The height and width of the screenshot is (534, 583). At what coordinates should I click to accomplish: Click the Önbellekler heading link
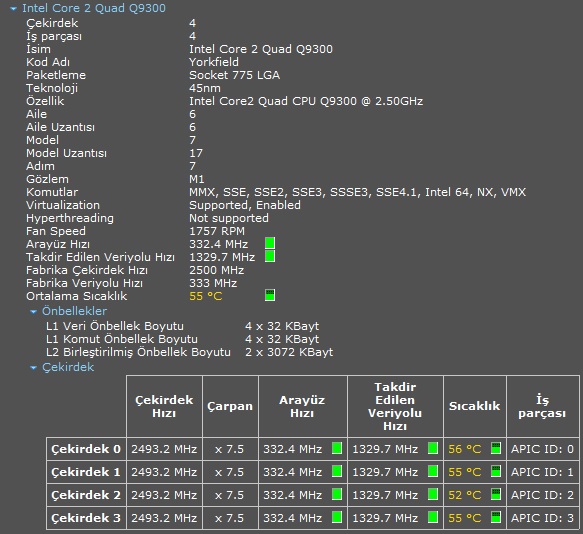click(x=74, y=311)
